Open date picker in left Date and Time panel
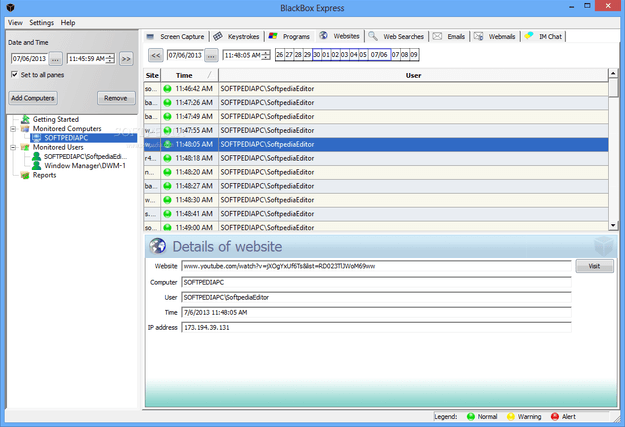 55,59
